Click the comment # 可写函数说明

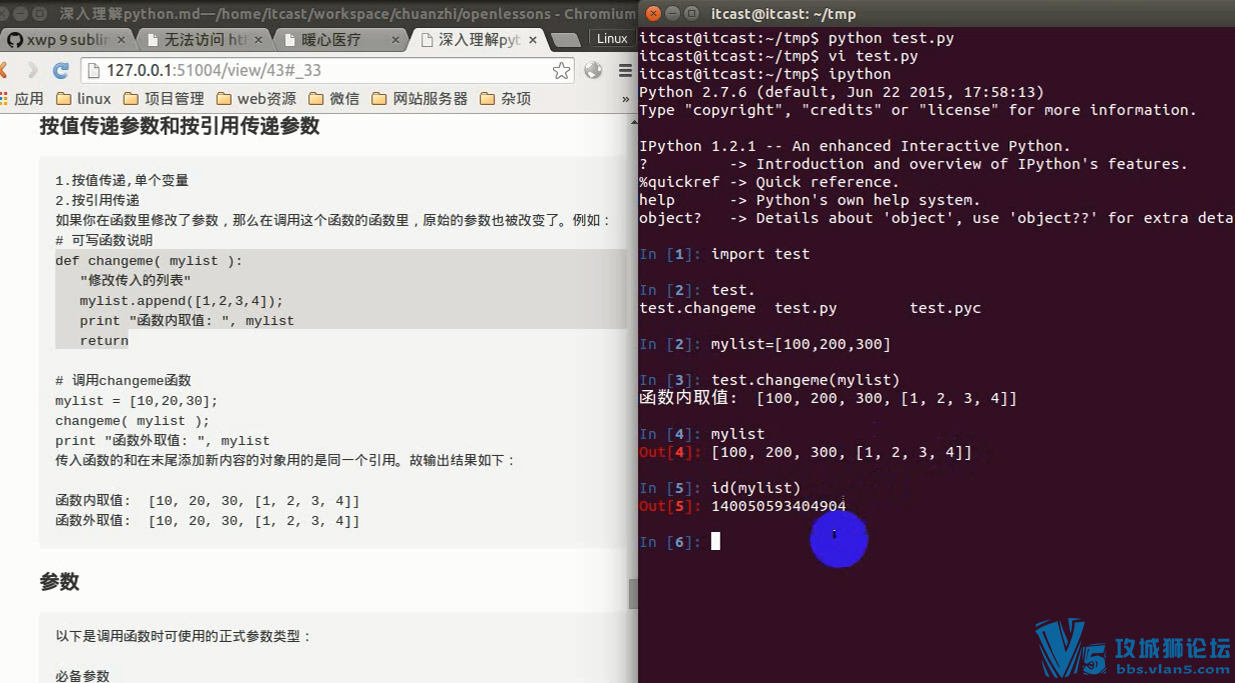104,241
